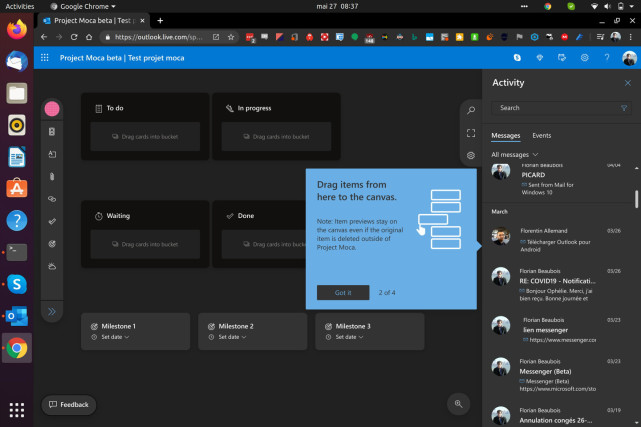Select the task checkmark tool in left toolbar
641x427 pixels.
coord(52,221)
